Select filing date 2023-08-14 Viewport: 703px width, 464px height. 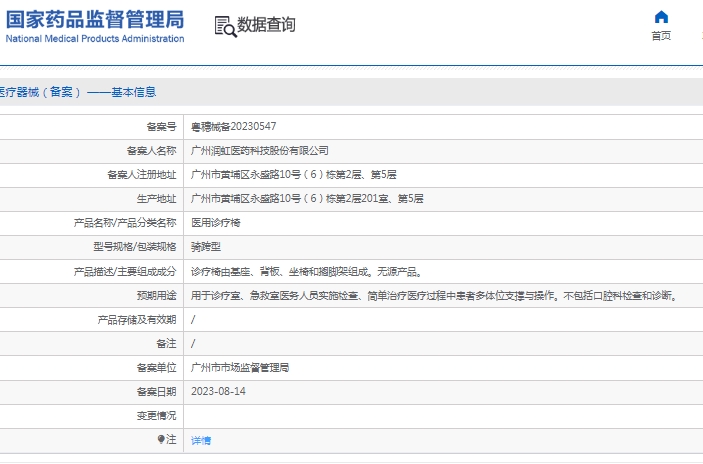coord(218,391)
